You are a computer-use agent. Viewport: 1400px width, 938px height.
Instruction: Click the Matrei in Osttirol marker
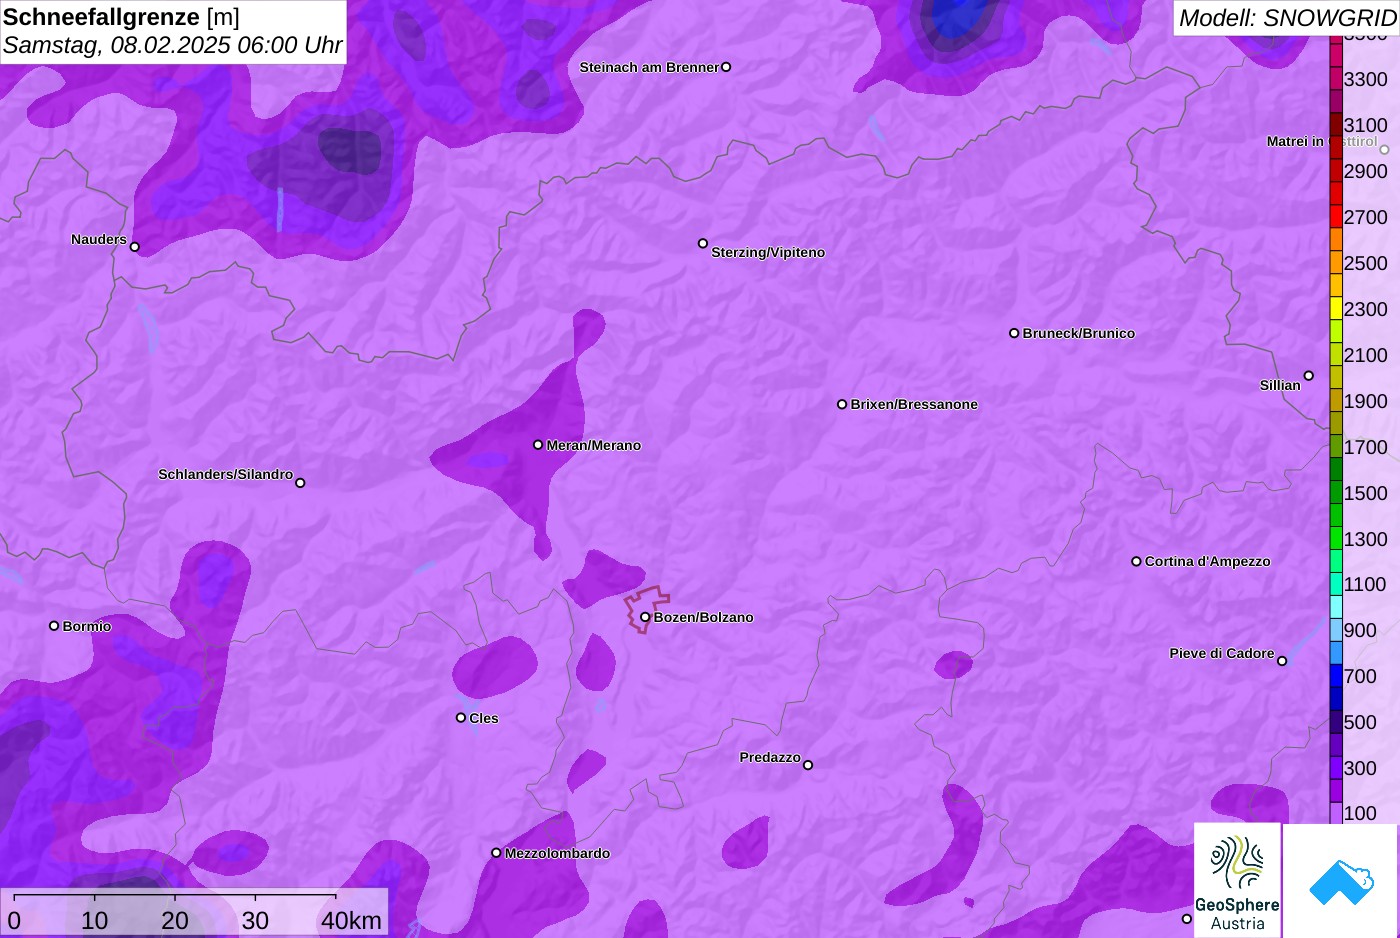tap(1385, 150)
